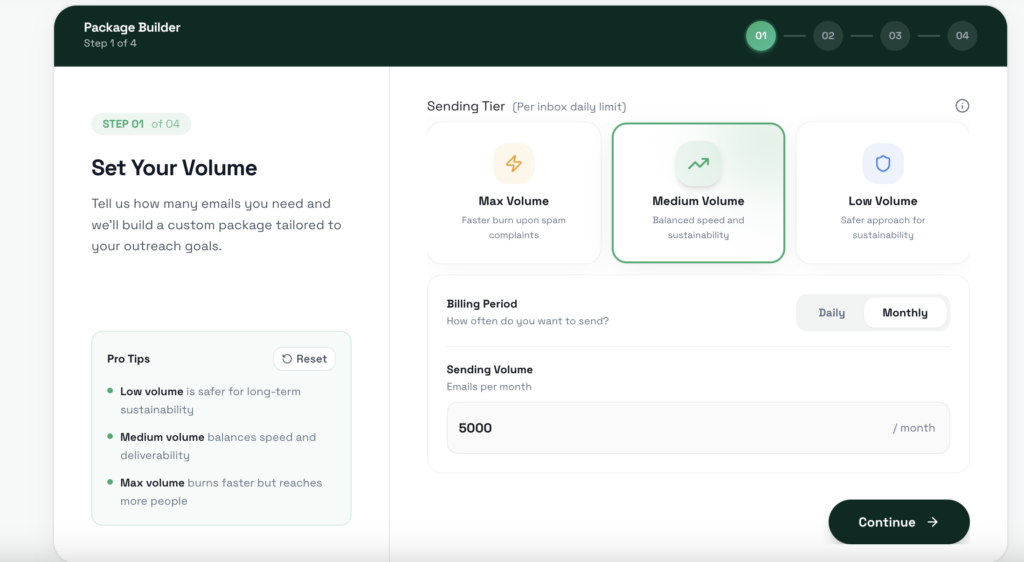Jump to step 04 circle

(x=962, y=36)
